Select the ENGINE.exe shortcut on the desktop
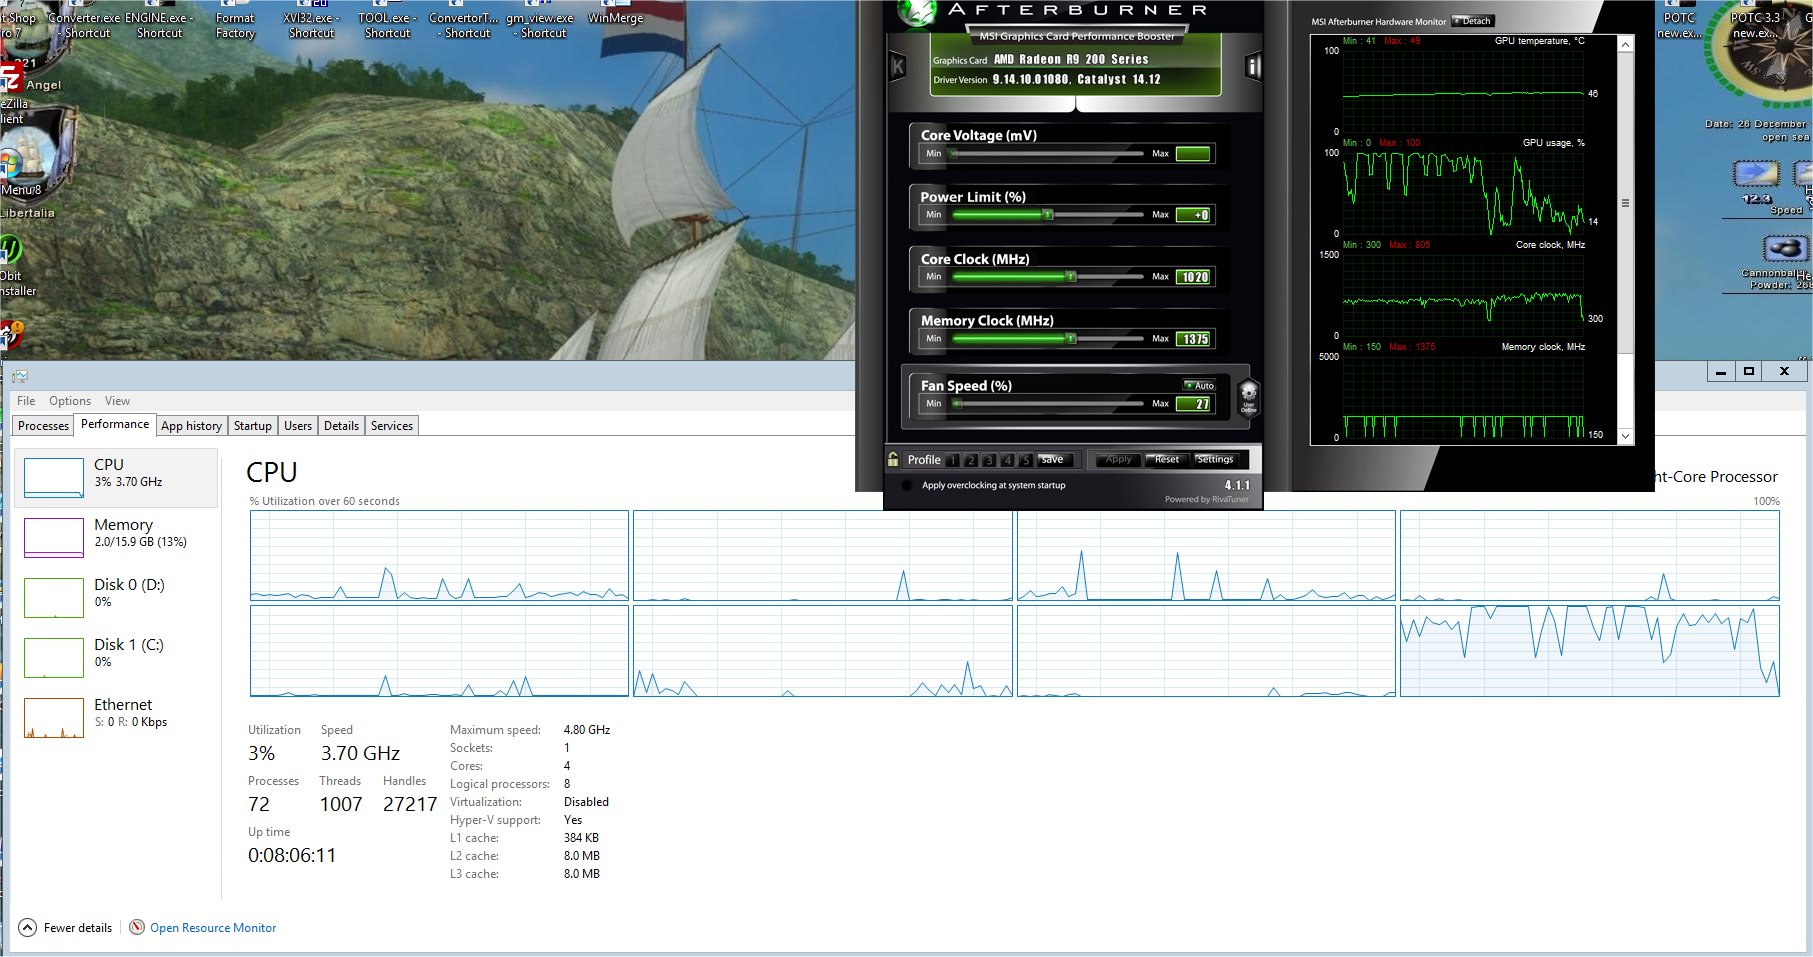The image size is (1813, 957). coord(160,20)
